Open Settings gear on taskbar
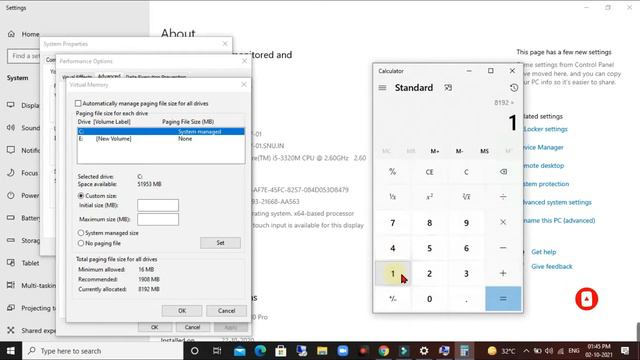Screen dimensions: 640x360 click(x=424, y=351)
